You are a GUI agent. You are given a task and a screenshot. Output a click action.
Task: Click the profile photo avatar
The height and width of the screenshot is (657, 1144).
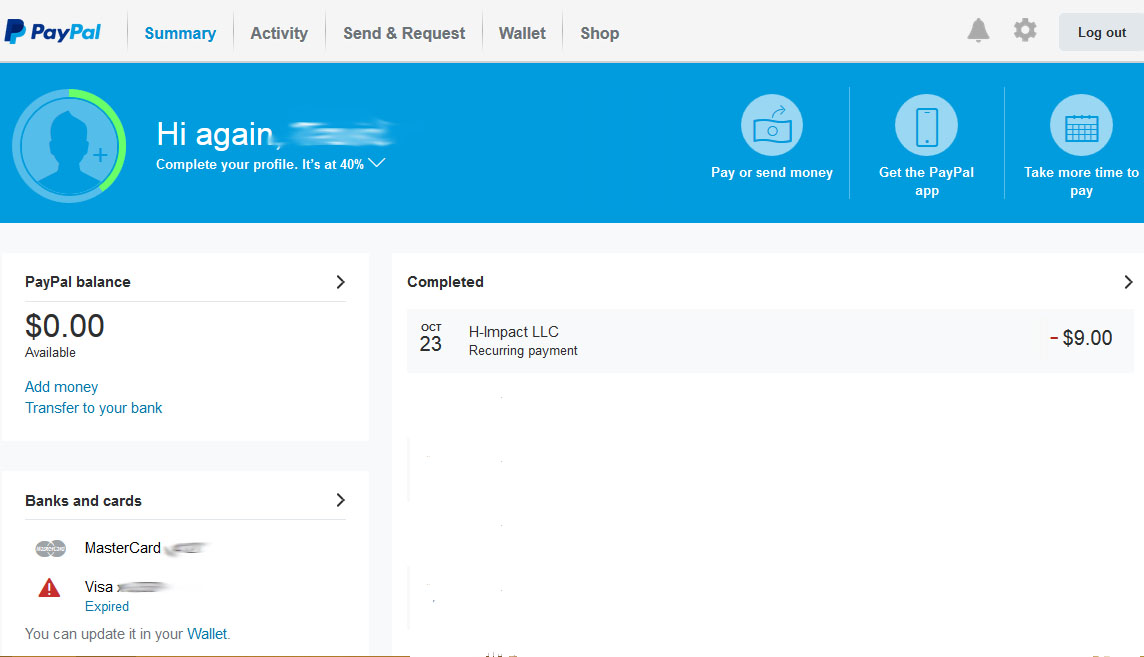click(x=69, y=146)
